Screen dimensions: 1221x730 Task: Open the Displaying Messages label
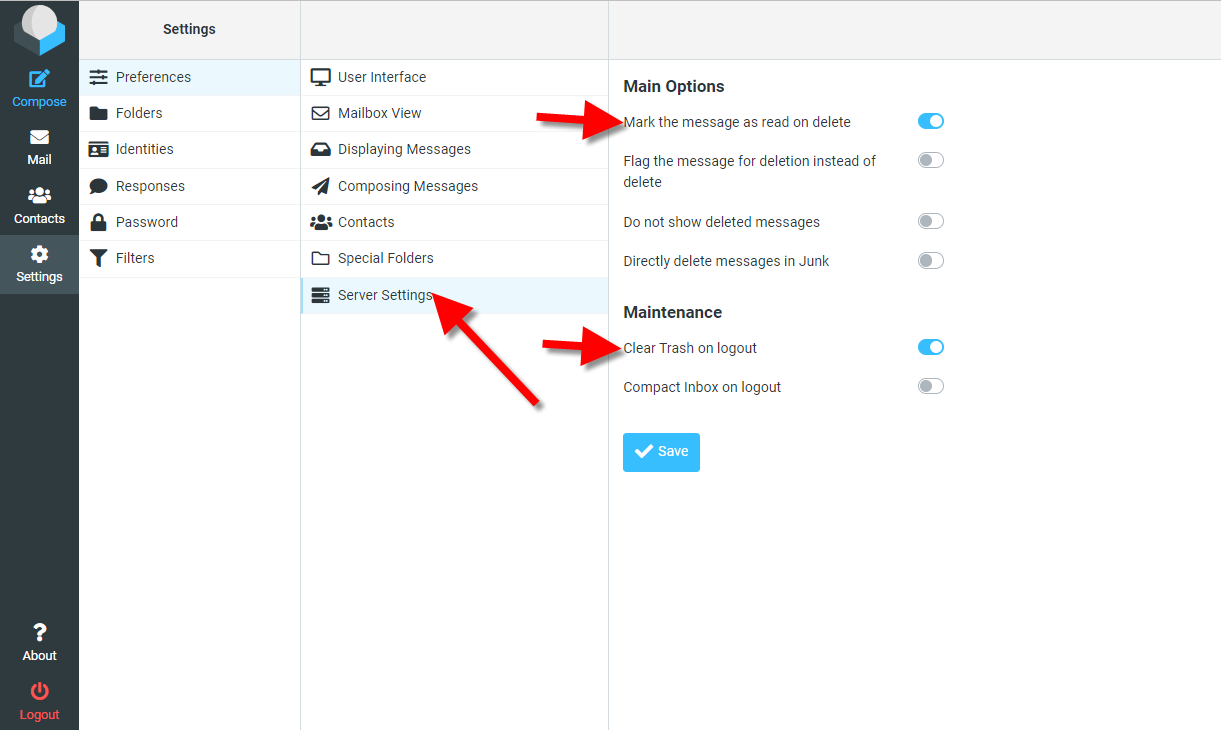tap(404, 149)
